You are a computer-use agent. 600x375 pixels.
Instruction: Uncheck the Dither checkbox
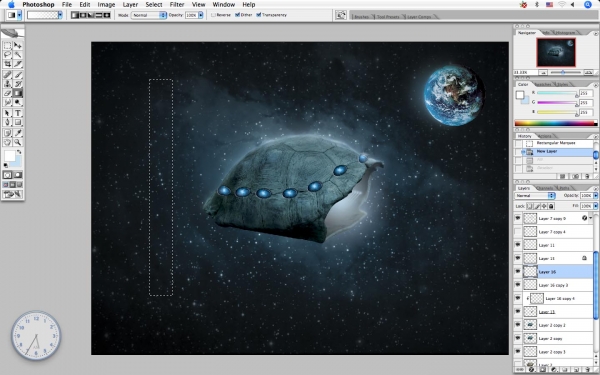click(237, 15)
